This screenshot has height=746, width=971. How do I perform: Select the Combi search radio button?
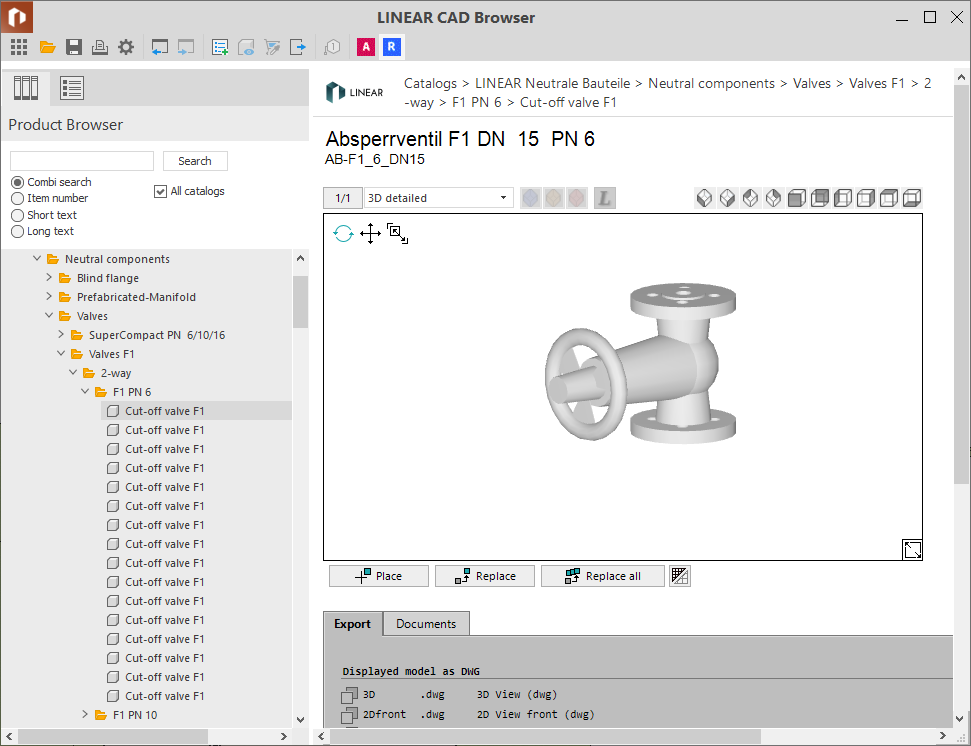click(17, 182)
